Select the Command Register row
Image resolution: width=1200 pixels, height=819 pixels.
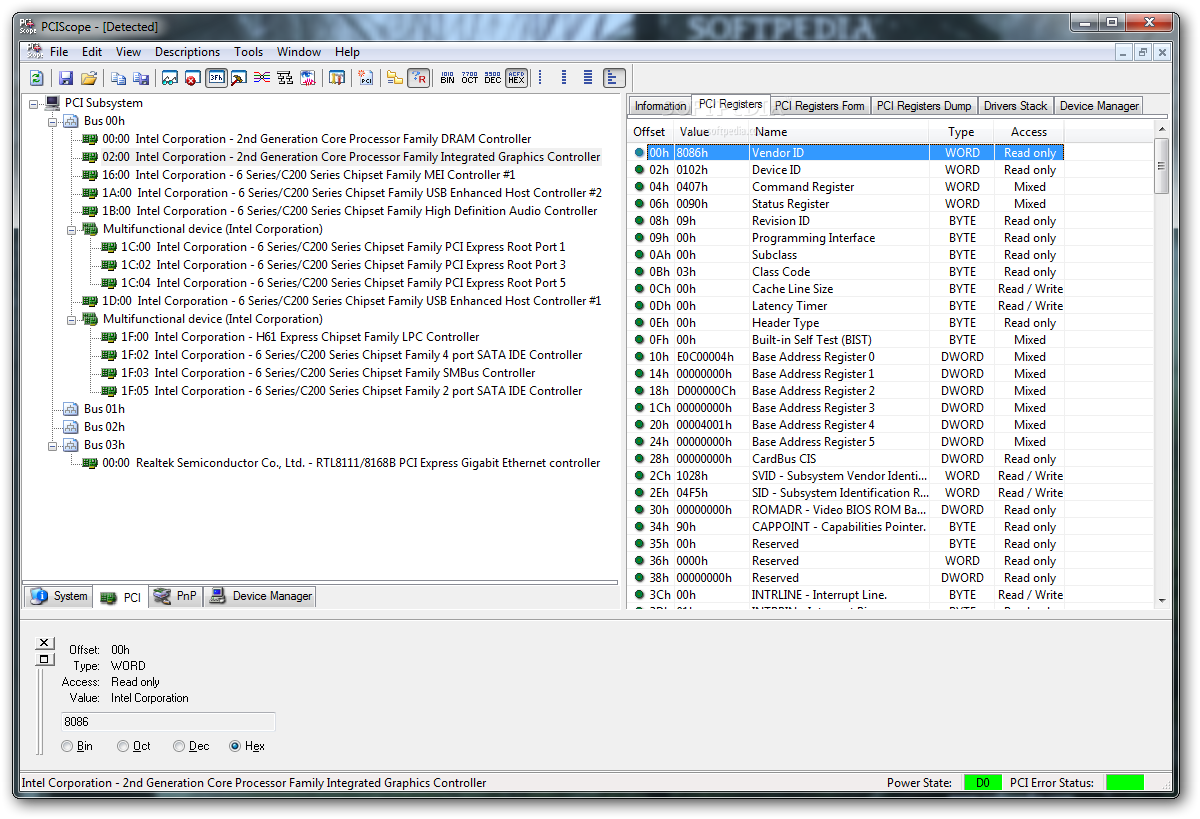tap(848, 187)
